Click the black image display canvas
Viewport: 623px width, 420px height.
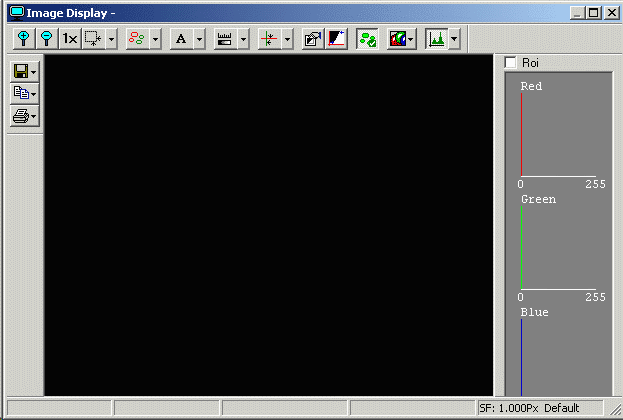click(268, 225)
